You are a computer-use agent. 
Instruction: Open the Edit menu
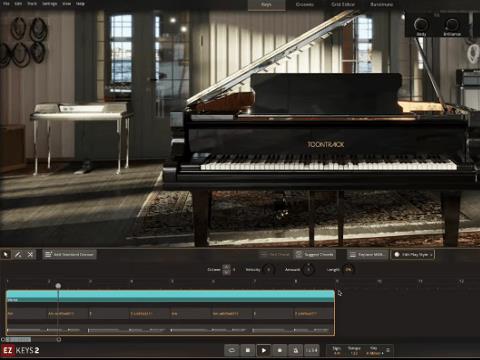click(18, 4)
